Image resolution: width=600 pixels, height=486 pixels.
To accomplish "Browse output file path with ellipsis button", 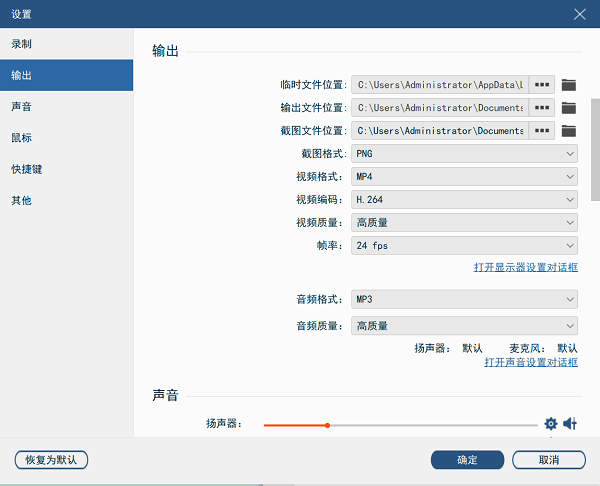I will [542, 108].
